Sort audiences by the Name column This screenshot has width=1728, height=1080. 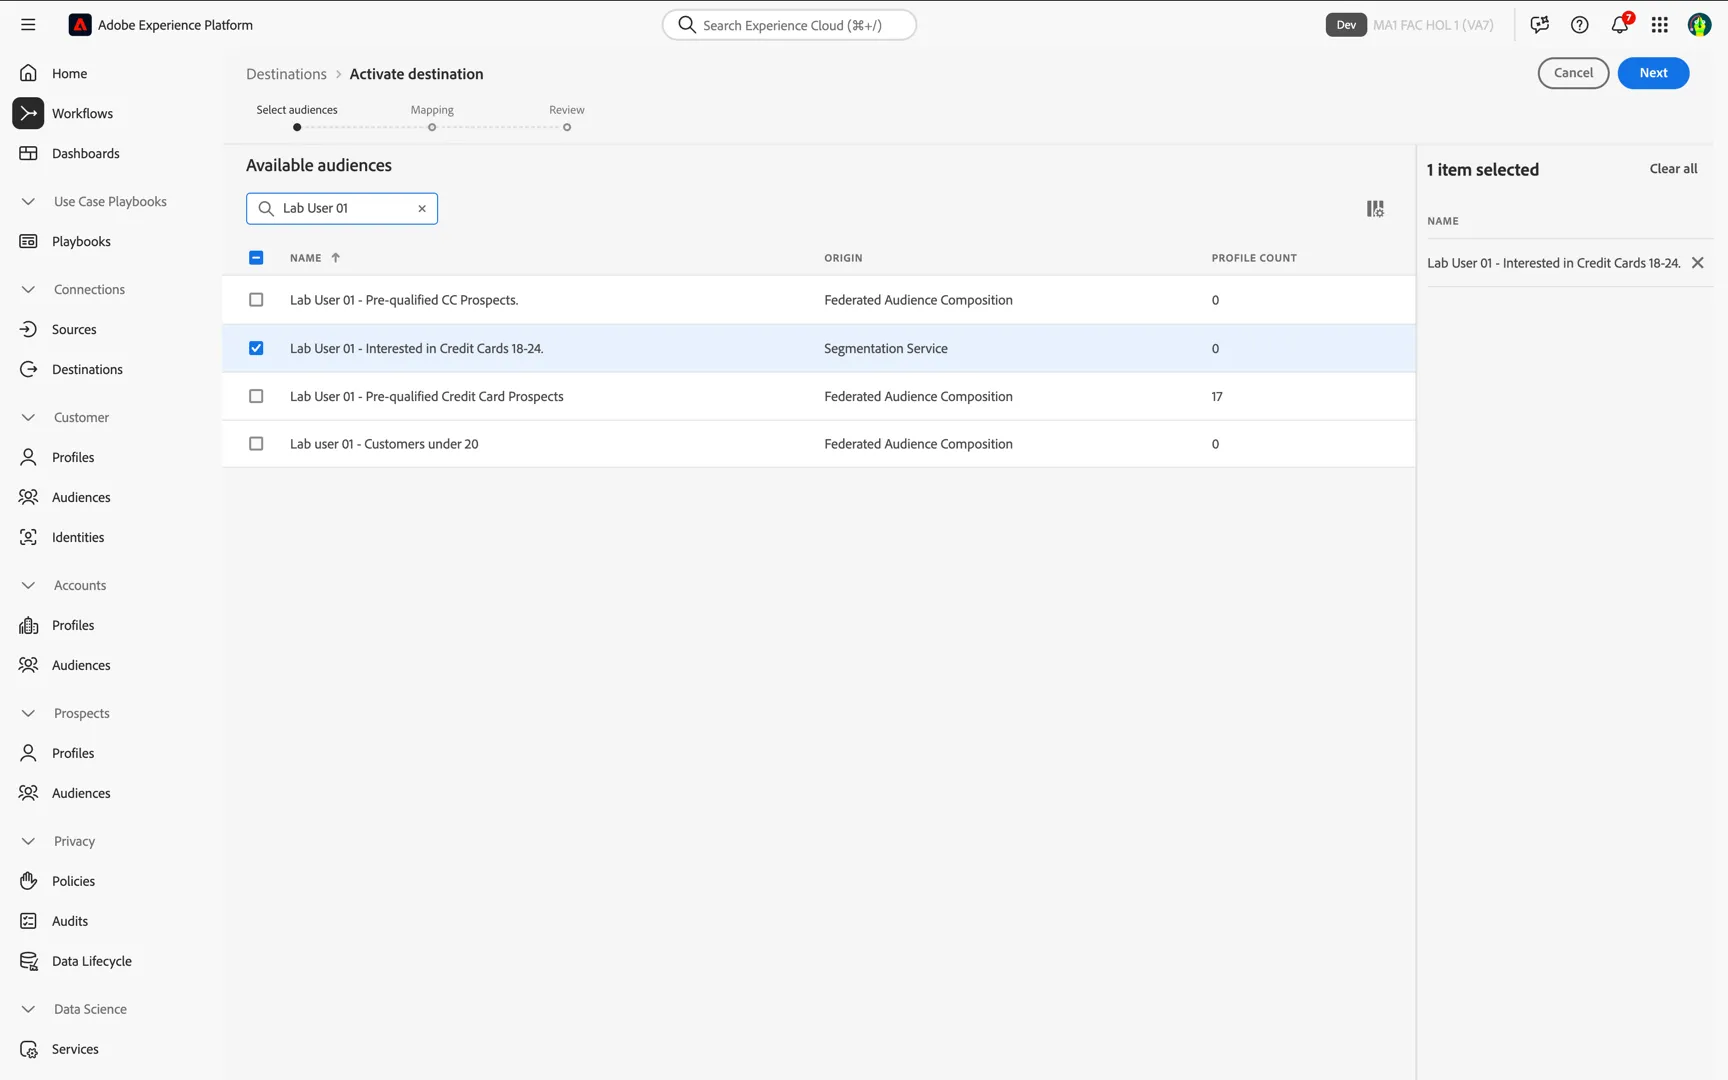pyautogui.click(x=315, y=258)
